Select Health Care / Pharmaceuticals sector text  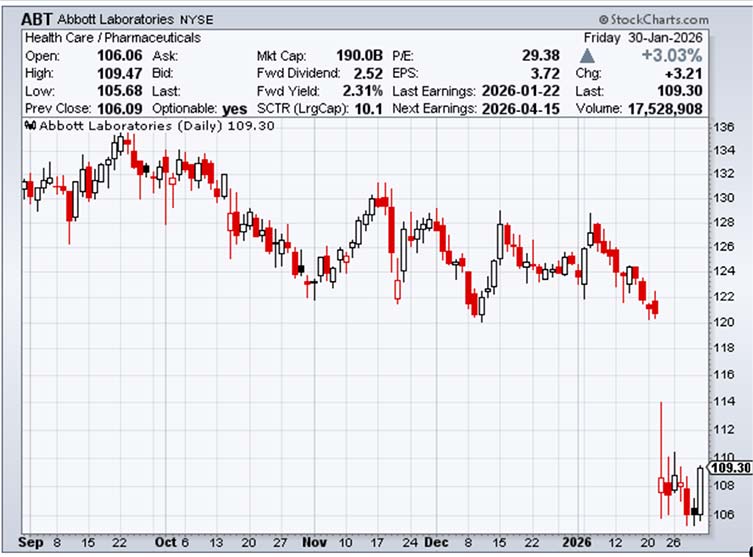pos(113,38)
